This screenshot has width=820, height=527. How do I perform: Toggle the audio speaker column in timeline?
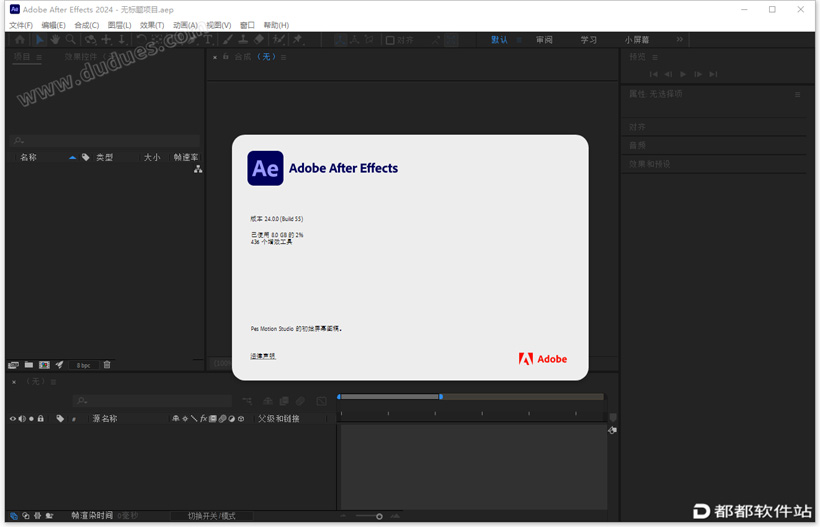22,419
